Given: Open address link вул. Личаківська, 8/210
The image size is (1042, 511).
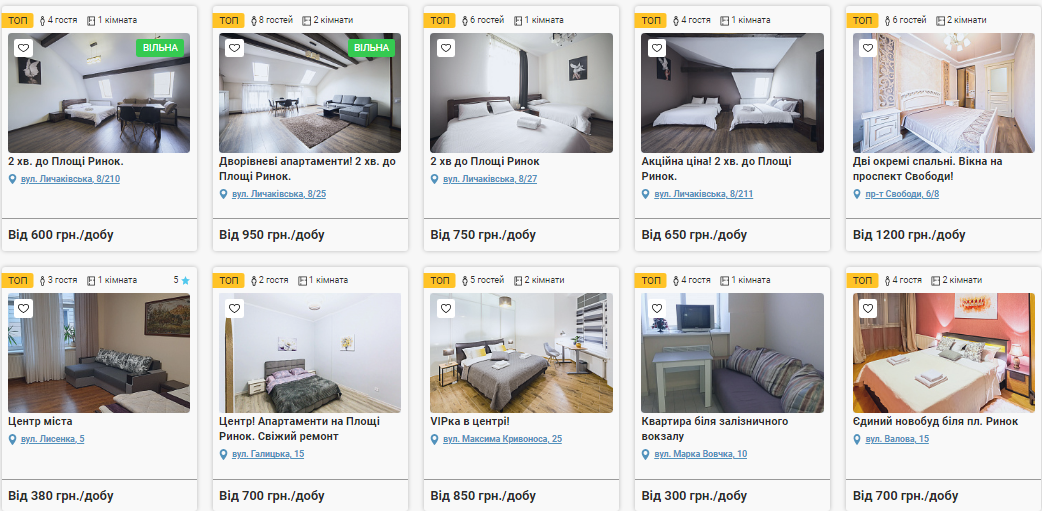Looking at the screenshot, I should (70, 179).
